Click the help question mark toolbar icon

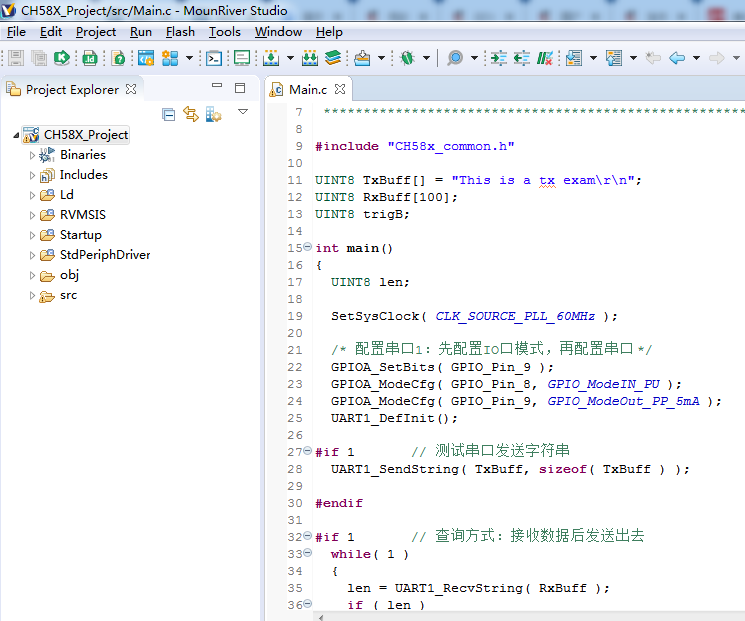click(x=118, y=58)
